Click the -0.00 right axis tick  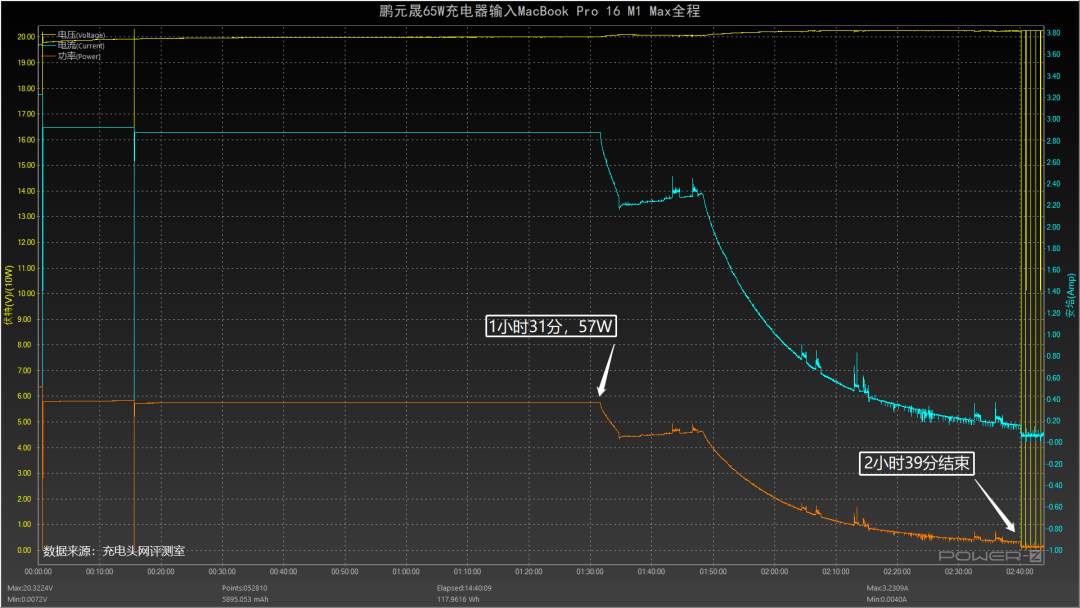(x=1055, y=442)
